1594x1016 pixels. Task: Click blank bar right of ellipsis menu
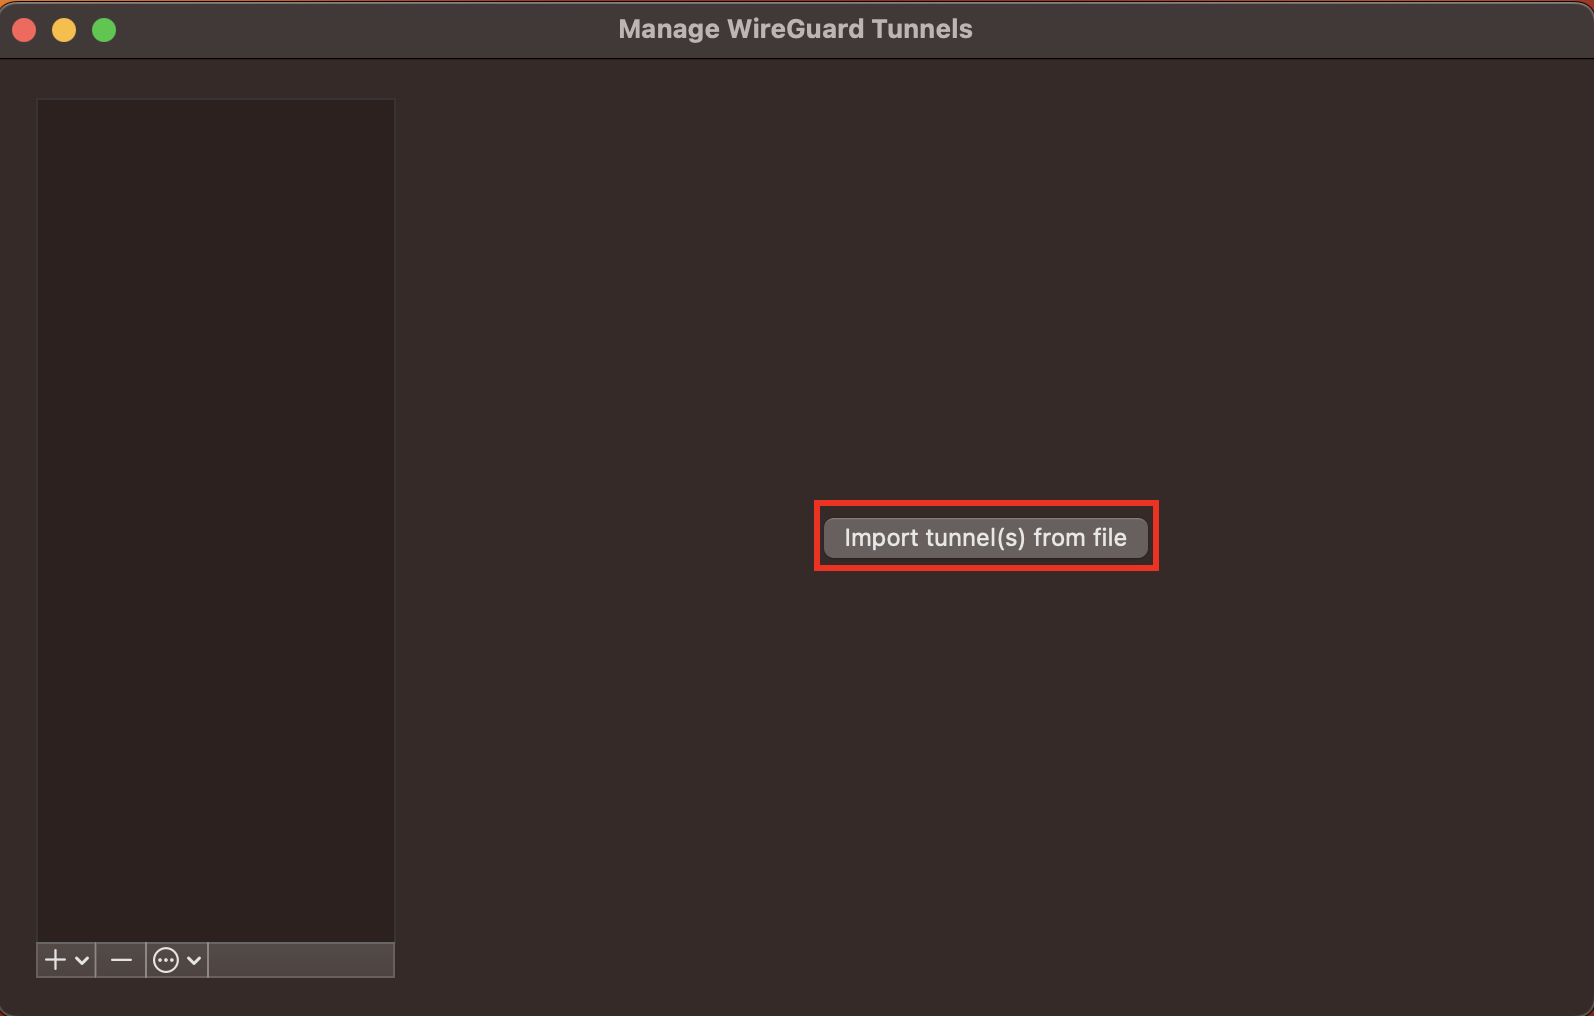(301, 960)
